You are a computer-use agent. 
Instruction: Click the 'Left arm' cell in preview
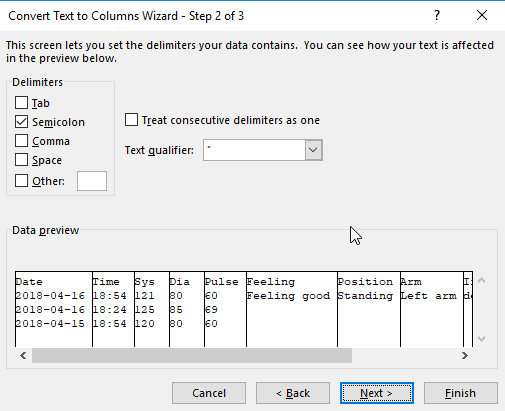429,296
